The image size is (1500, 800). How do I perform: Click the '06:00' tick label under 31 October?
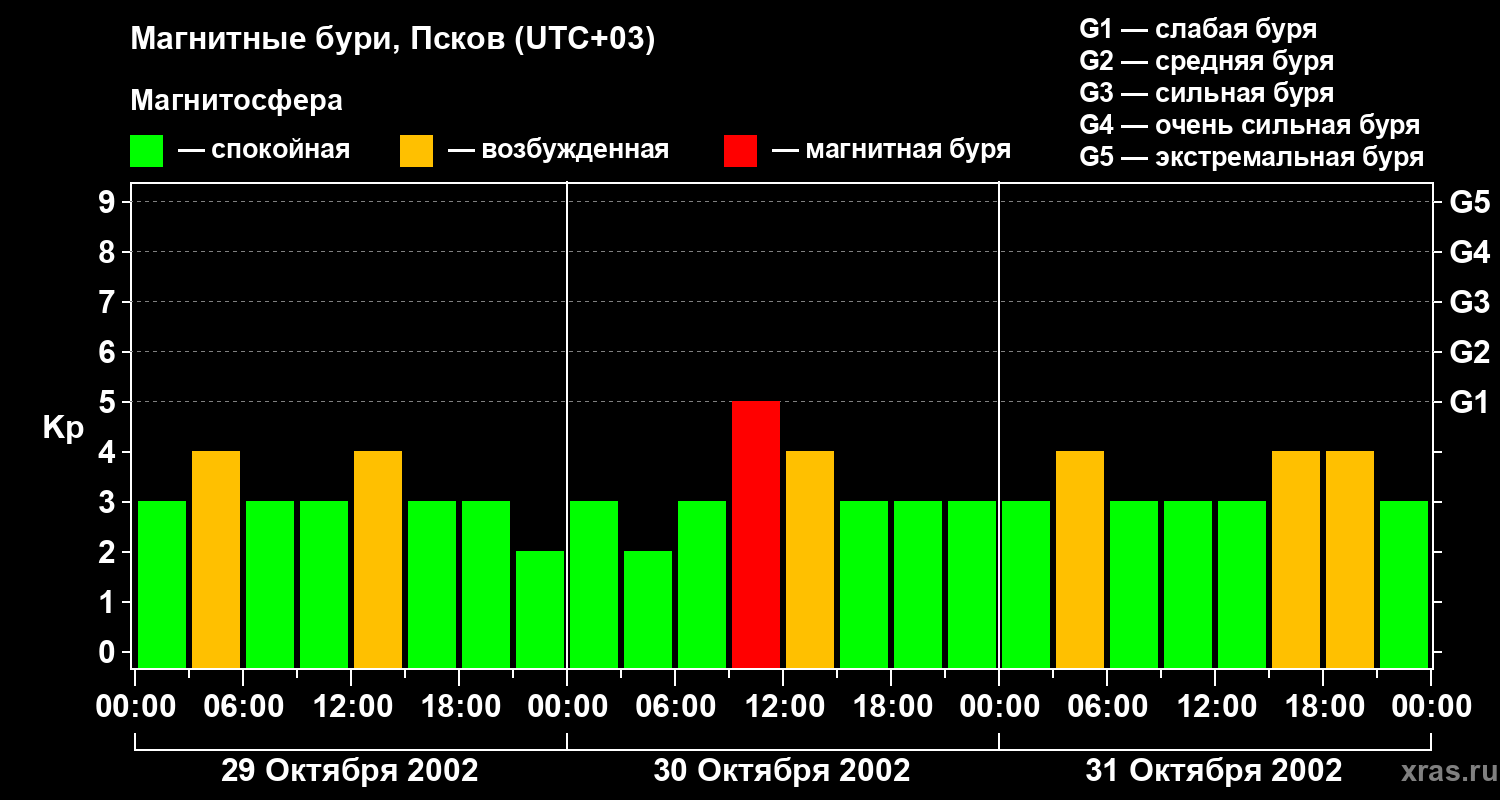pos(1106,707)
